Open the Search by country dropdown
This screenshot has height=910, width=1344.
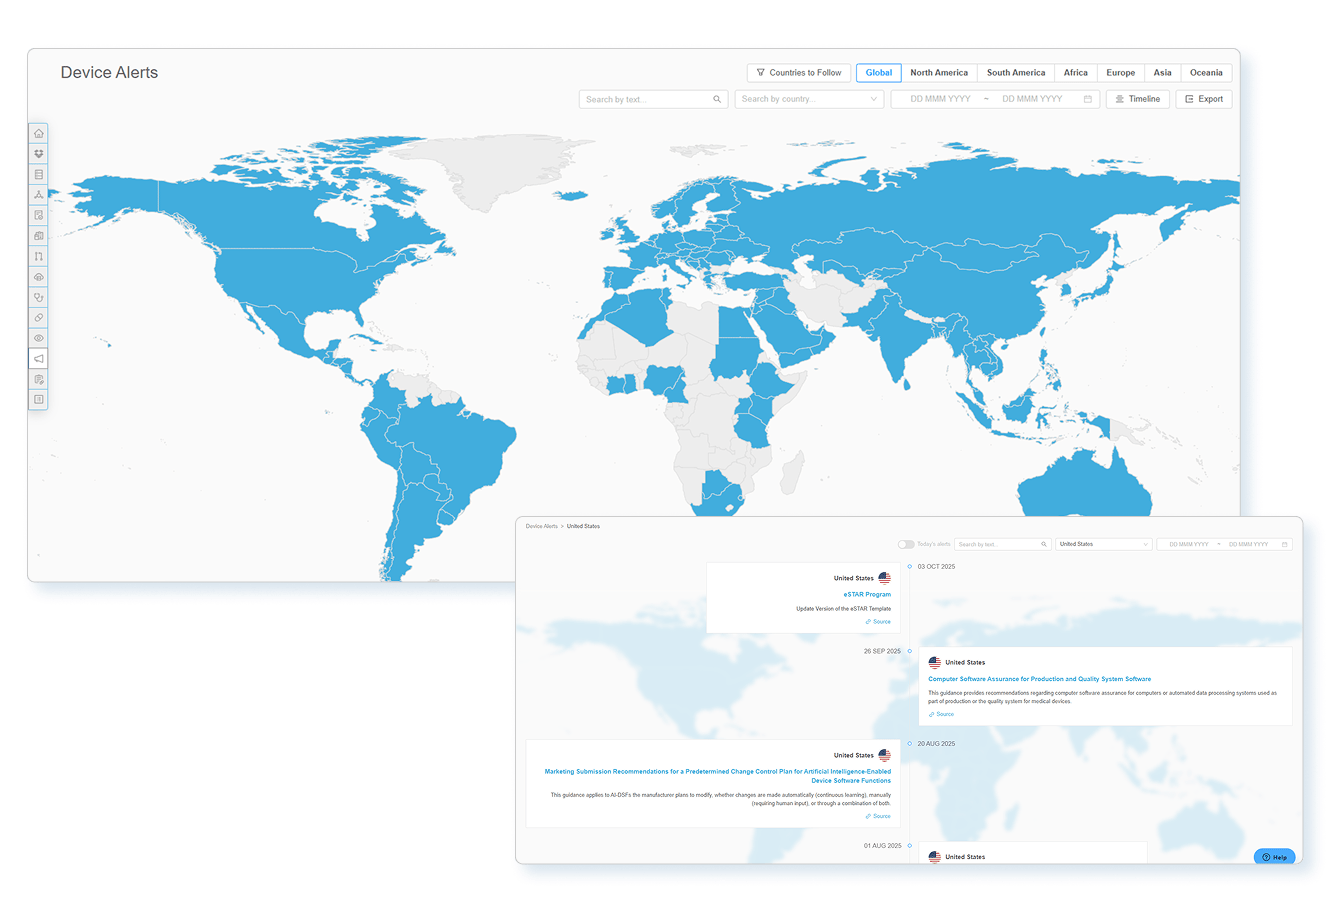[808, 99]
